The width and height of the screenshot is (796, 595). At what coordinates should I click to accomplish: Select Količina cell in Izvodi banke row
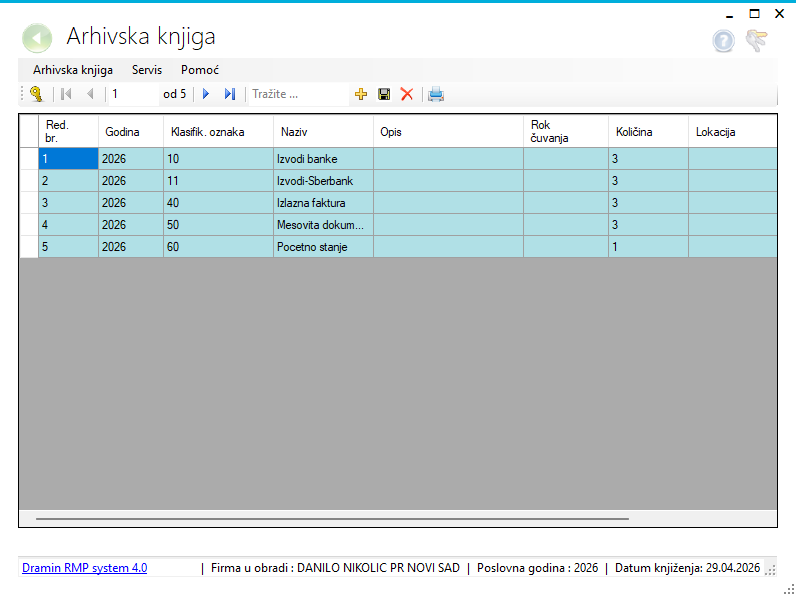tap(648, 159)
